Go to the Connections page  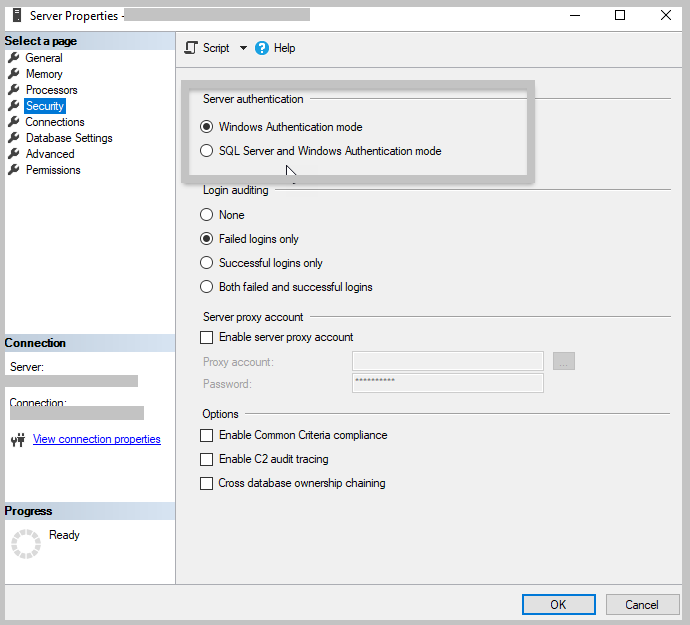point(55,122)
